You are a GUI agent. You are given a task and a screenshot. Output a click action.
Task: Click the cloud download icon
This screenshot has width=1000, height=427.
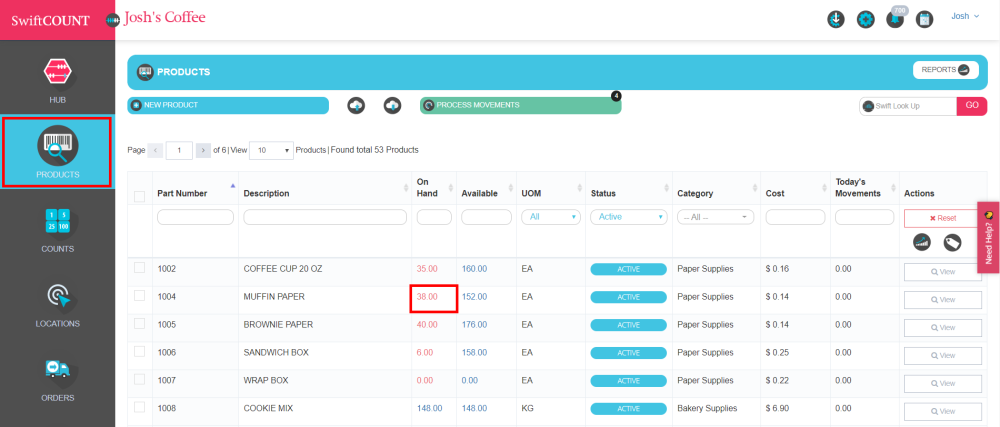(392, 105)
